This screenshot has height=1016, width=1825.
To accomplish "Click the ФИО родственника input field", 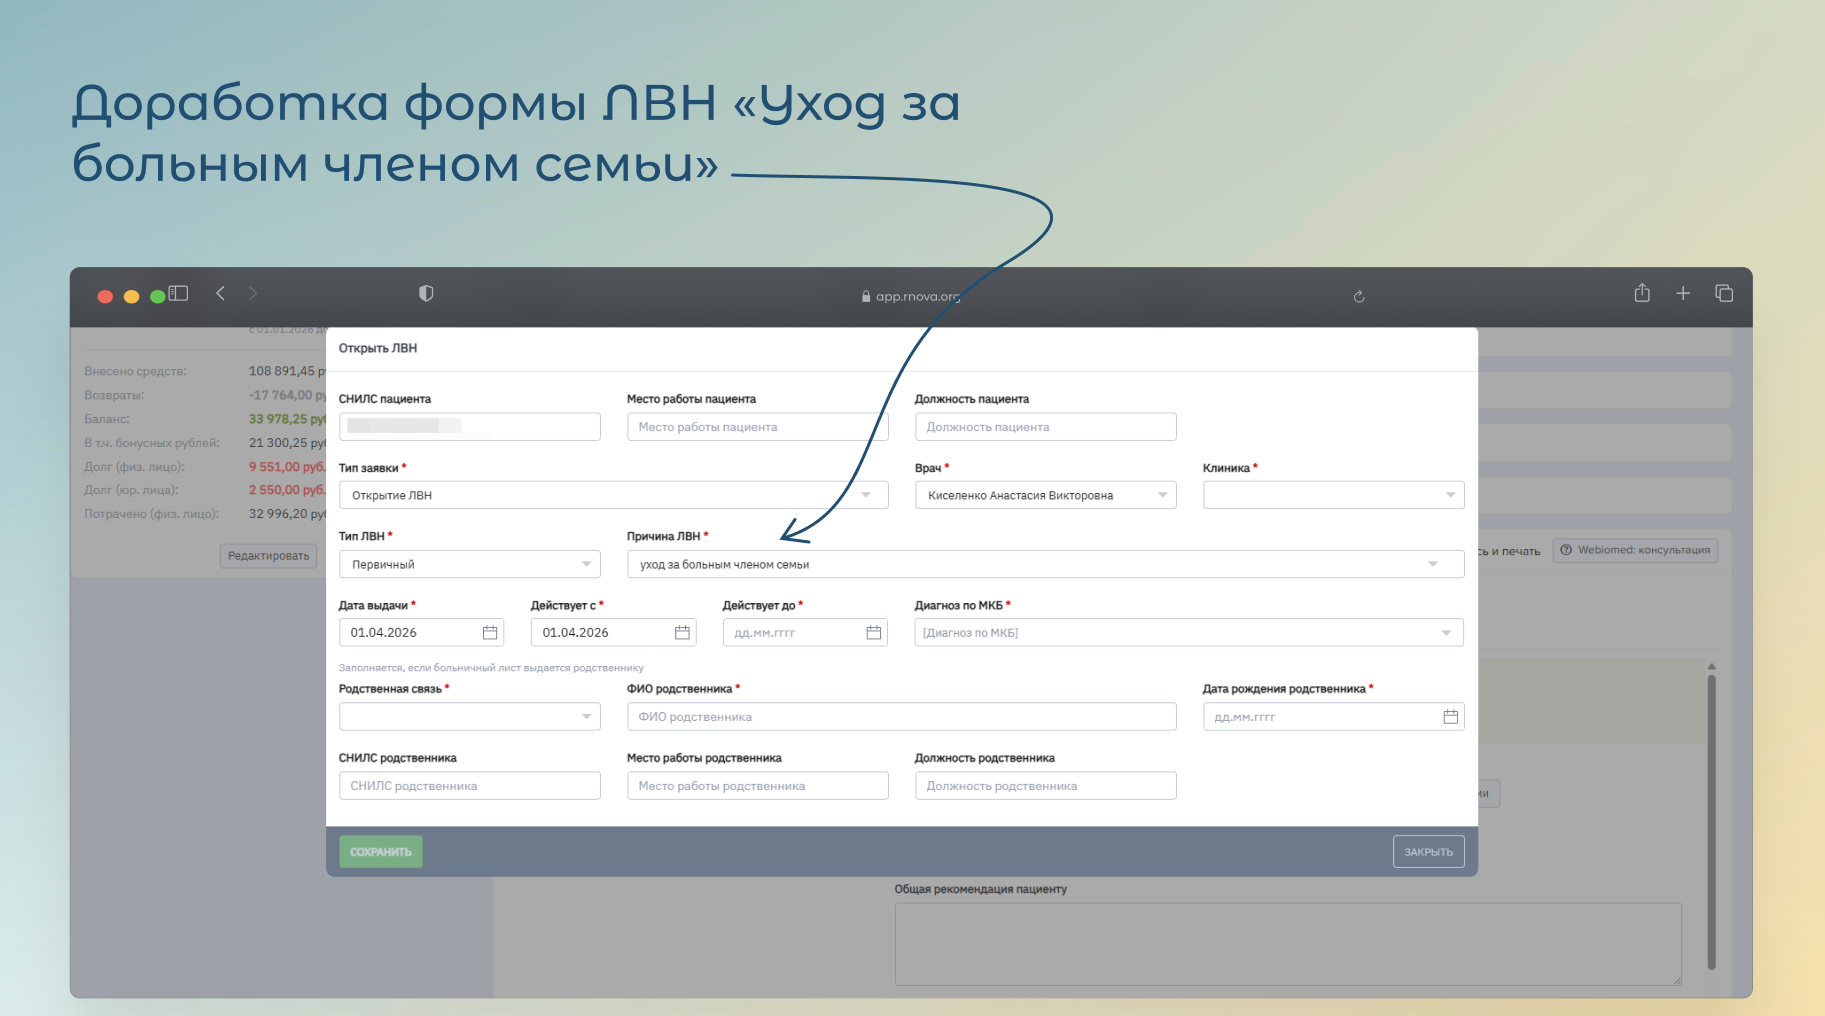I will [x=901, y=717].
